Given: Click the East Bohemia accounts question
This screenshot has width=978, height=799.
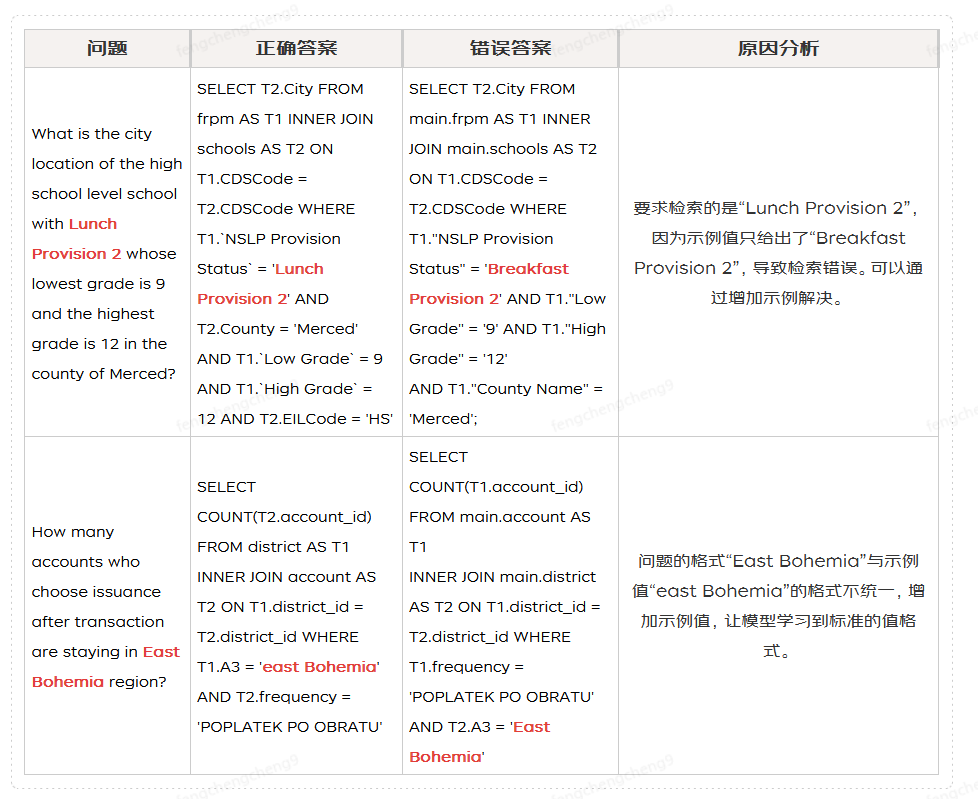Looking at the screenshot, I should point(106,606).
